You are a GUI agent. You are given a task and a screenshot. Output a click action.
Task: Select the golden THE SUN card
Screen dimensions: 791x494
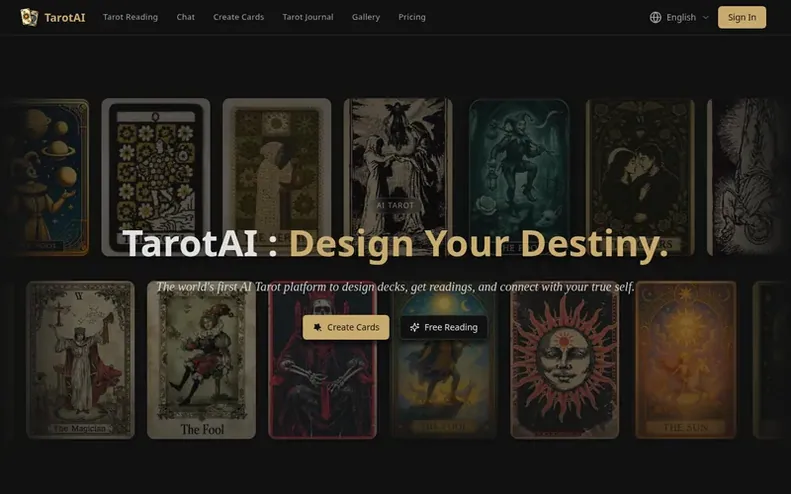click(686, 360)
